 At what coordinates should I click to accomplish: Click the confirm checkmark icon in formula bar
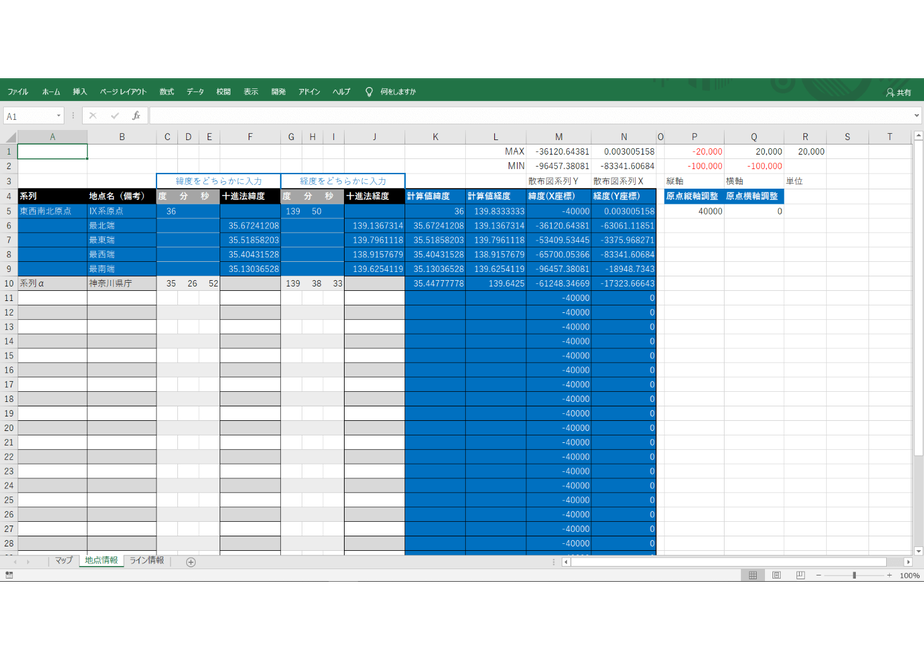coord(115,116)
